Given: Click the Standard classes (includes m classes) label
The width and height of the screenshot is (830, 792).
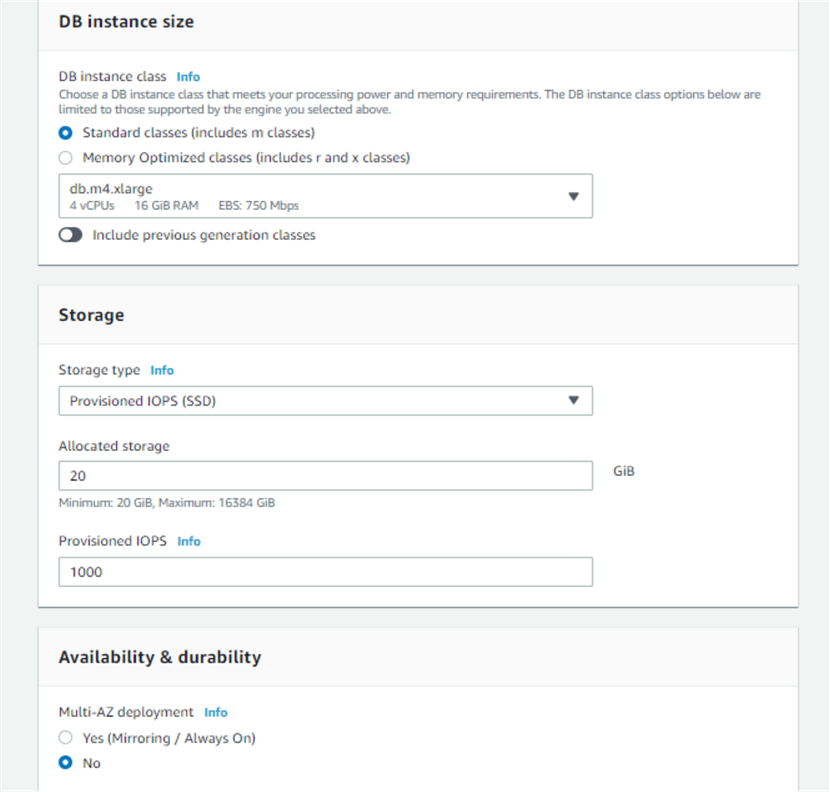Looking at the screenshot, I should (199, 133).
